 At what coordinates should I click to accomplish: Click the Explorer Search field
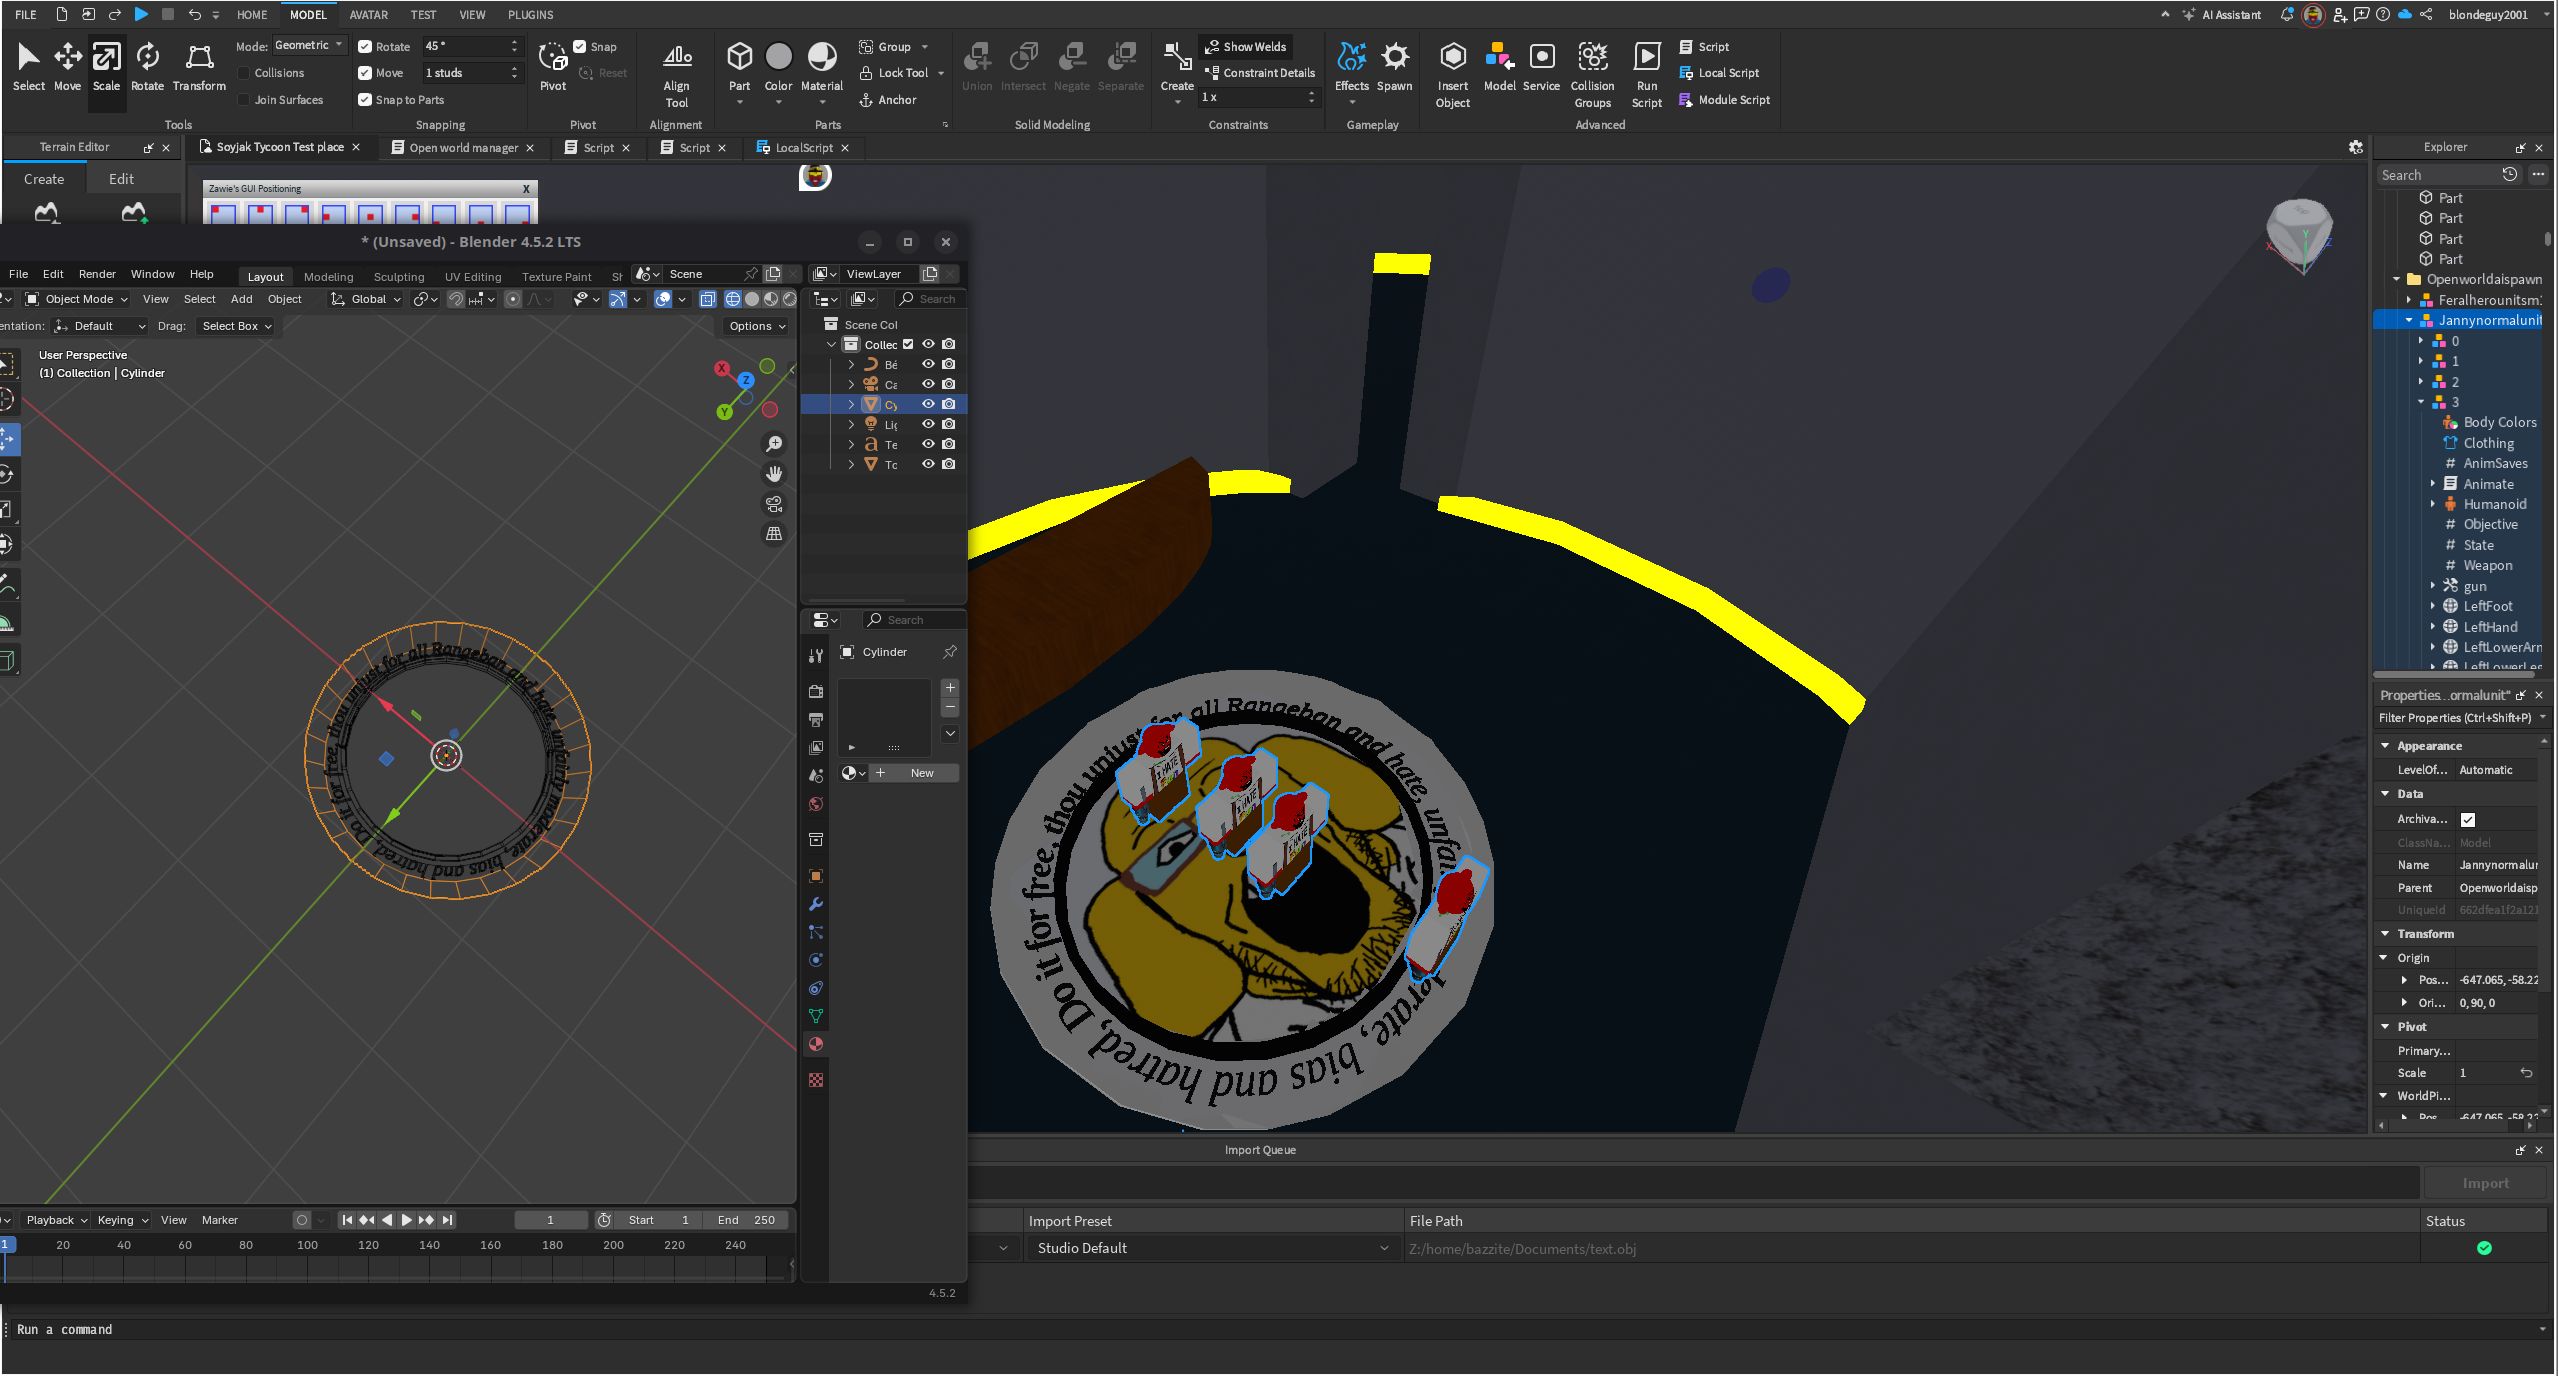[2436, 175]
